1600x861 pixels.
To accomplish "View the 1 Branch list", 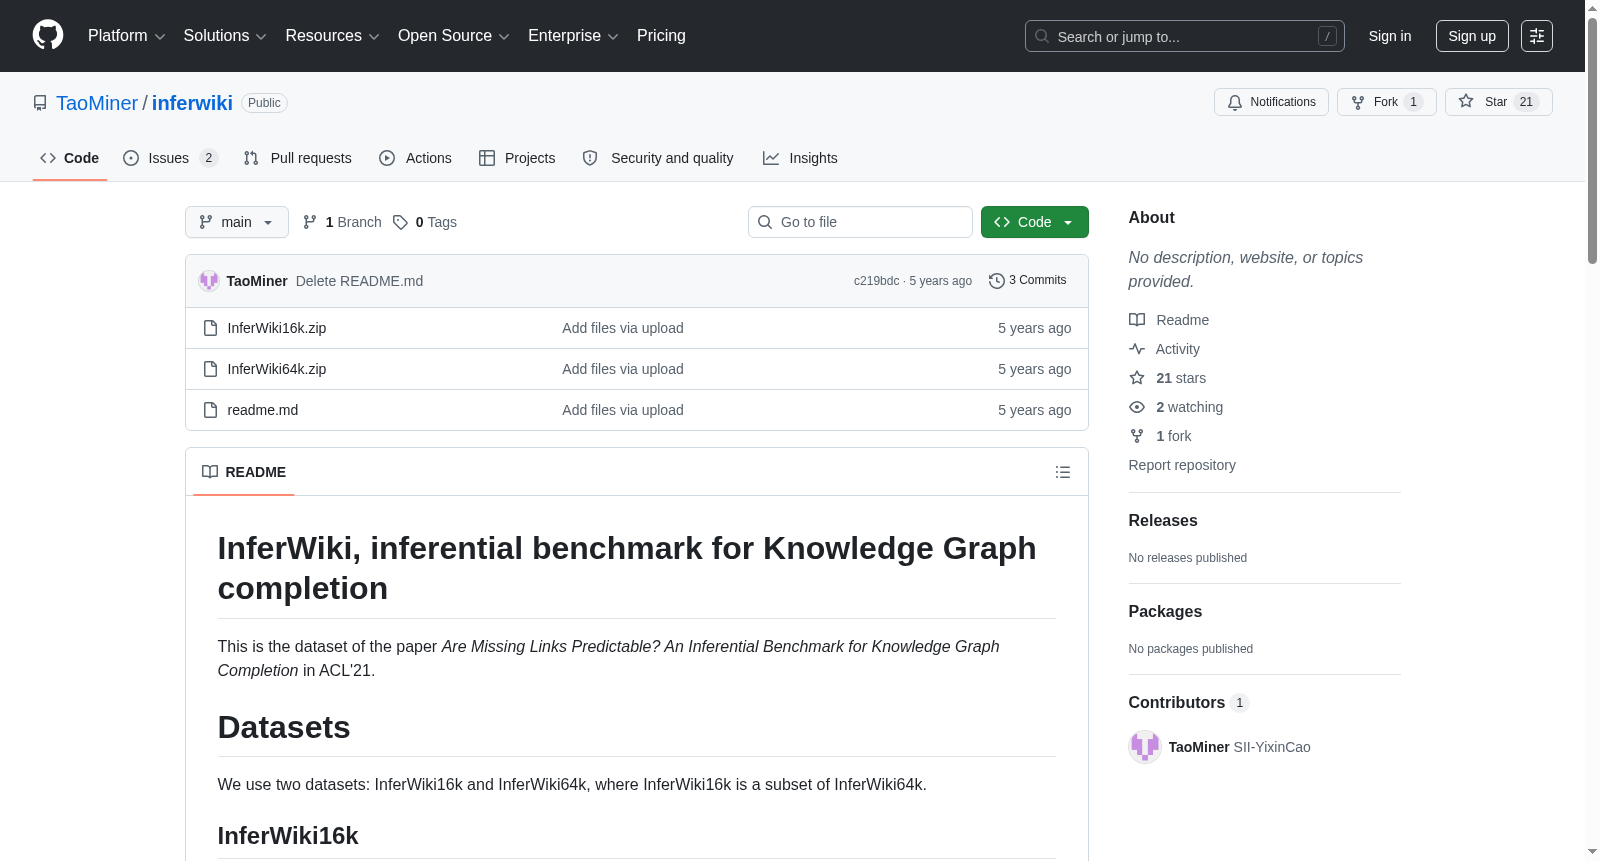I will pyautogui.click(x=342, y=222).
